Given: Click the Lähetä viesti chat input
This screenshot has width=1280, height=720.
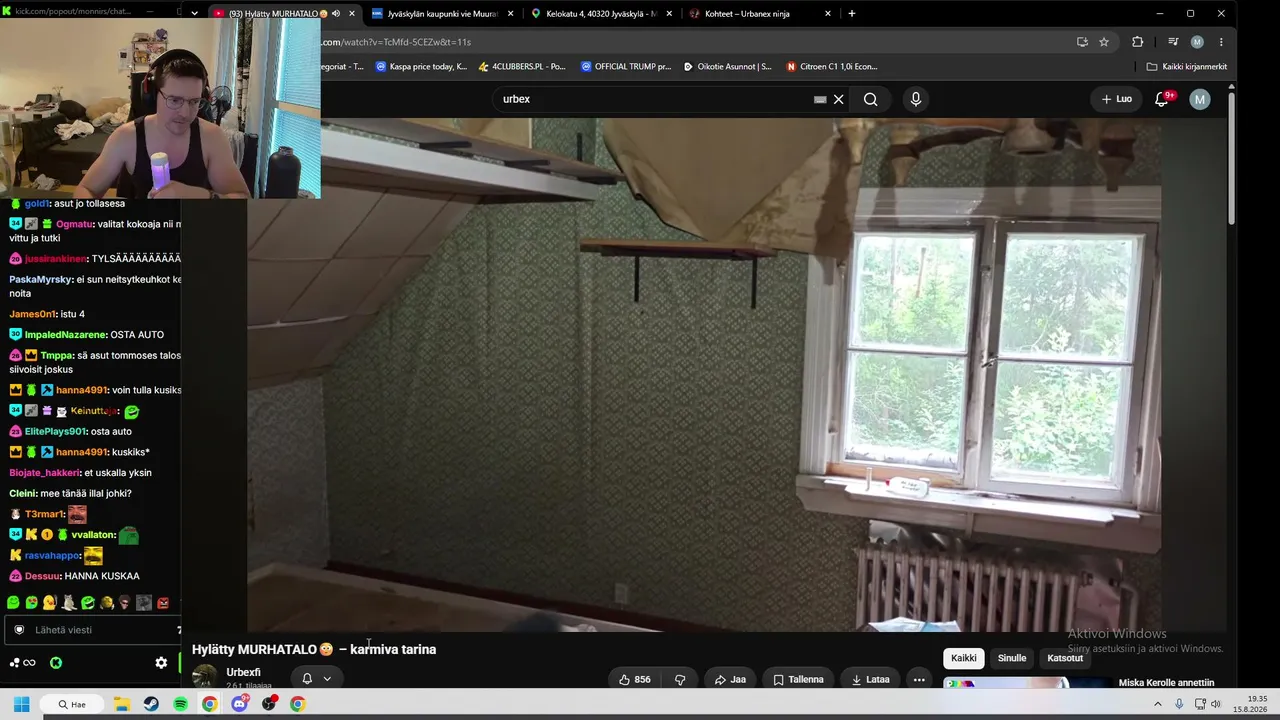Looking at the screenshot, I should pyautogui.click(x=95, y=630).
